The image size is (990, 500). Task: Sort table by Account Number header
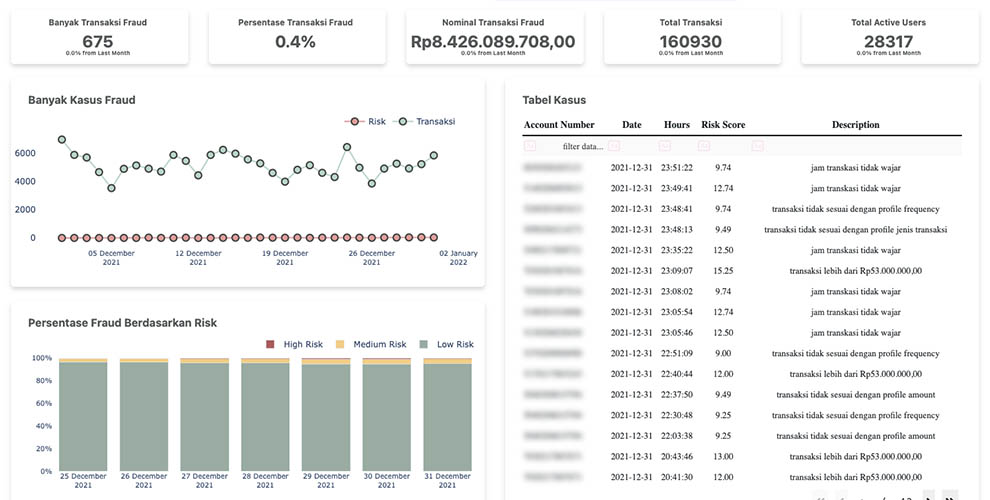tap(558, 125)
